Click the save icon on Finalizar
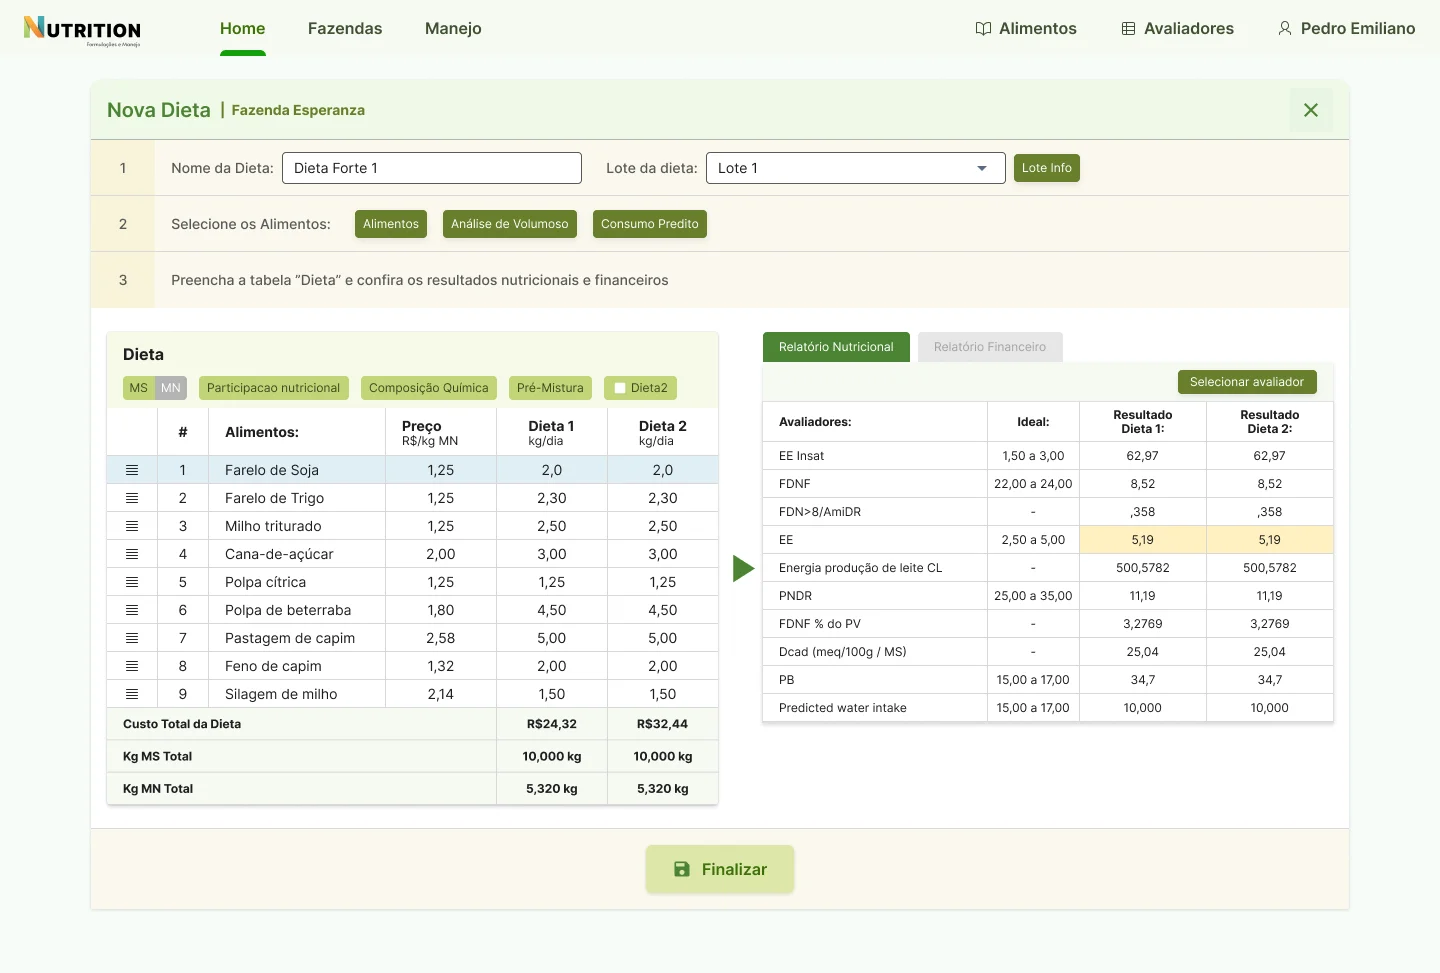The width and height of the screenshot is (1440, 973). [x=682, y=870]
